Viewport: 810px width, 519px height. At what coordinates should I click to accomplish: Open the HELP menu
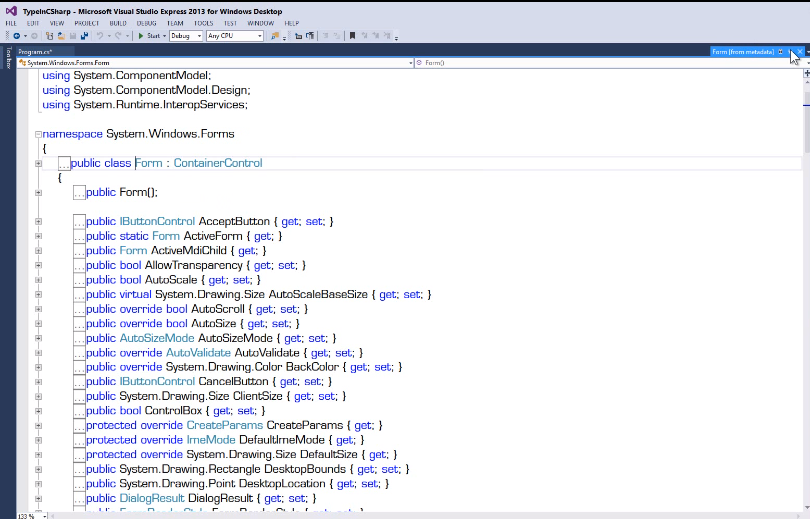tap(292, 23)
